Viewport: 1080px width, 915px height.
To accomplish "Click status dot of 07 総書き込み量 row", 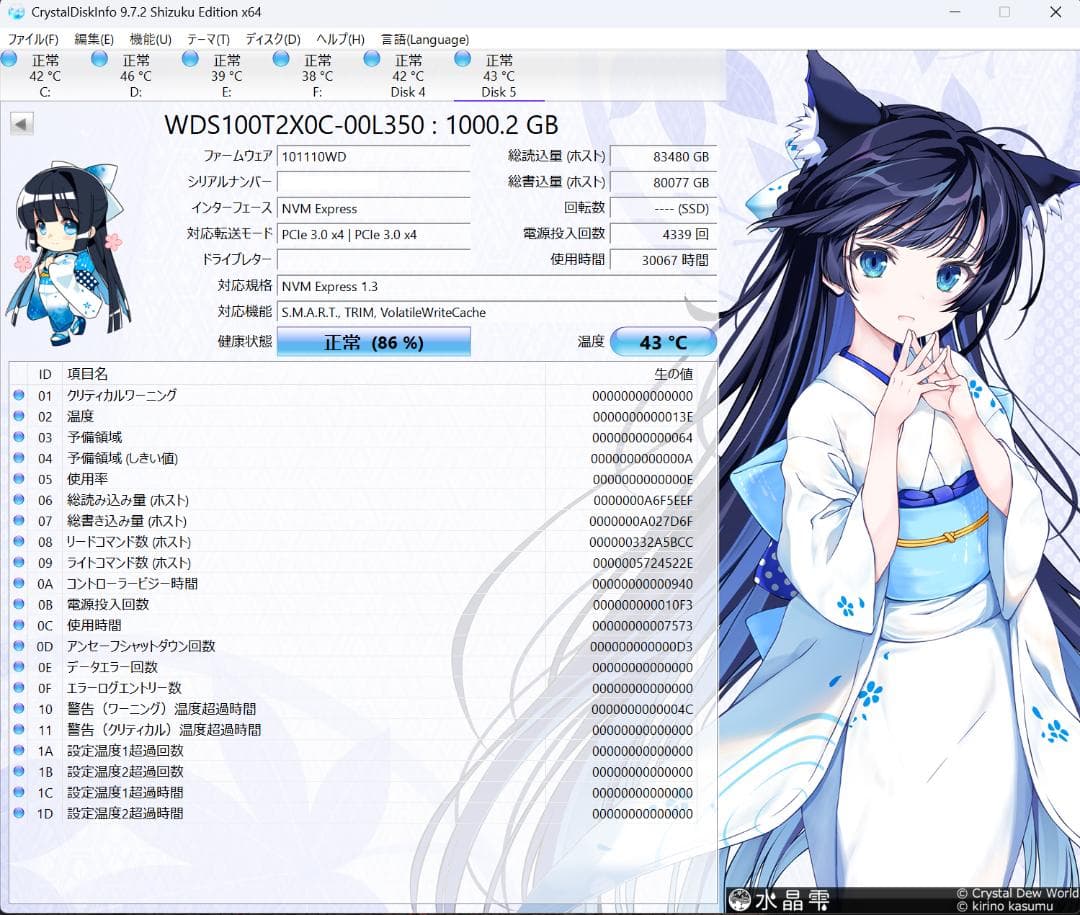I will coord(19,520).
